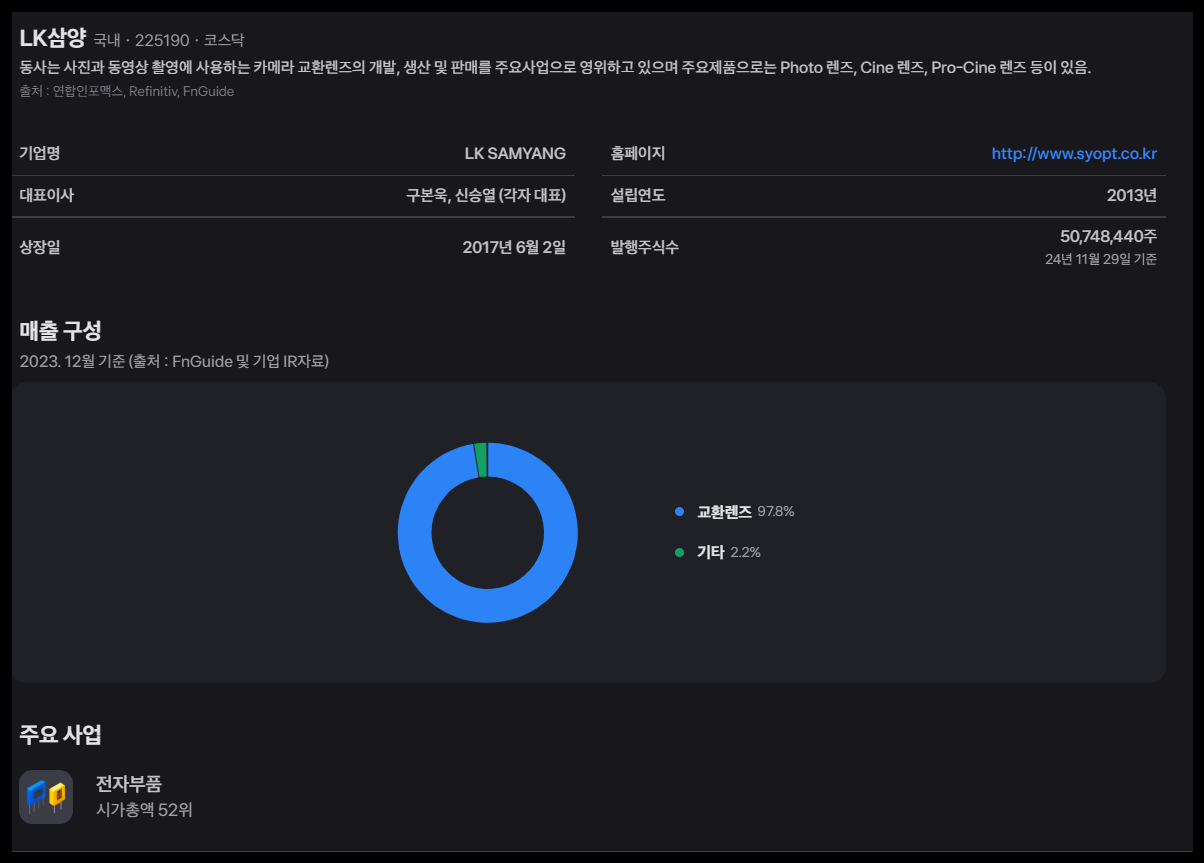Click the green 기타 donut chart slice
Viewport: 1204px width, 863px height.
click(481, 459)
